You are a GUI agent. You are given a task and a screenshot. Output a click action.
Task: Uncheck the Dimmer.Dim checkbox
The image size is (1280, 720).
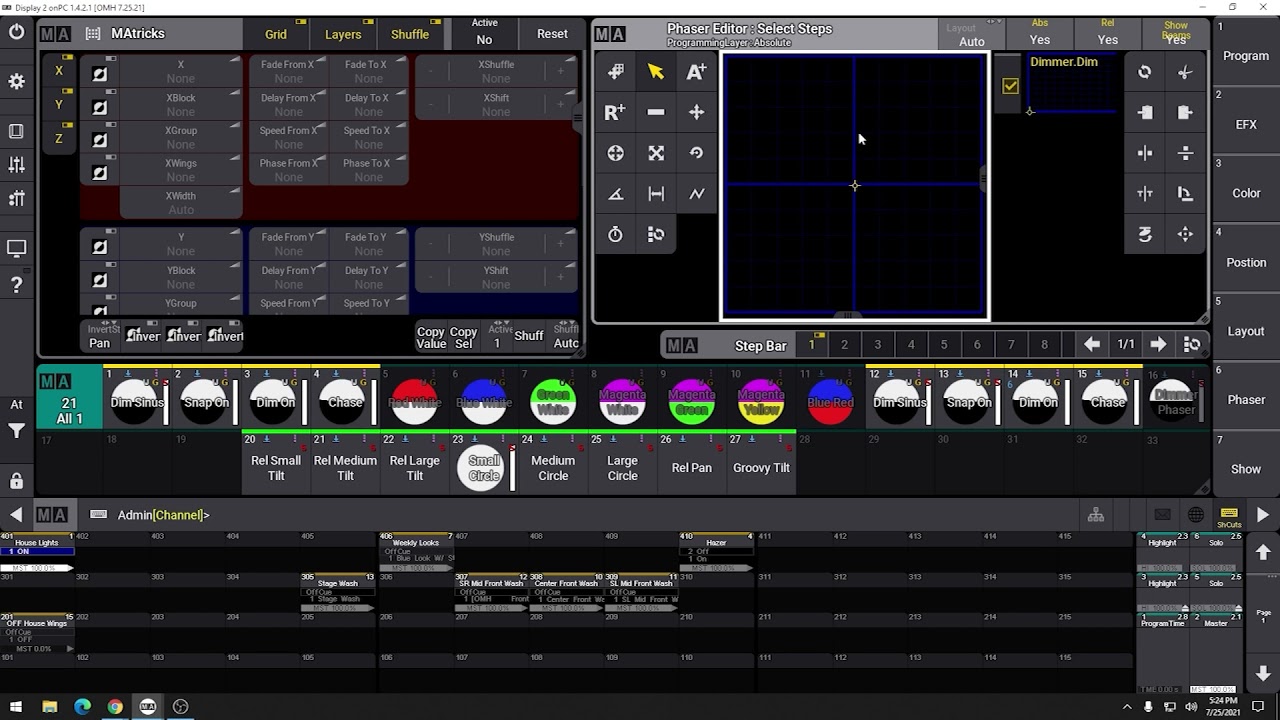pyautogui.click(x=1010, y=86)
